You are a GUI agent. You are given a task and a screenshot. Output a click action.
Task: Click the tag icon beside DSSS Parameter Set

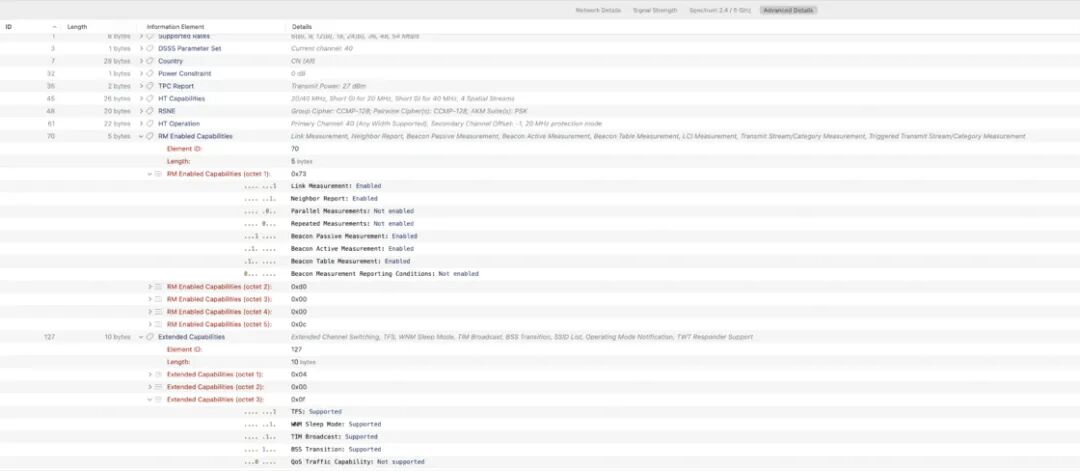point(149,49)
